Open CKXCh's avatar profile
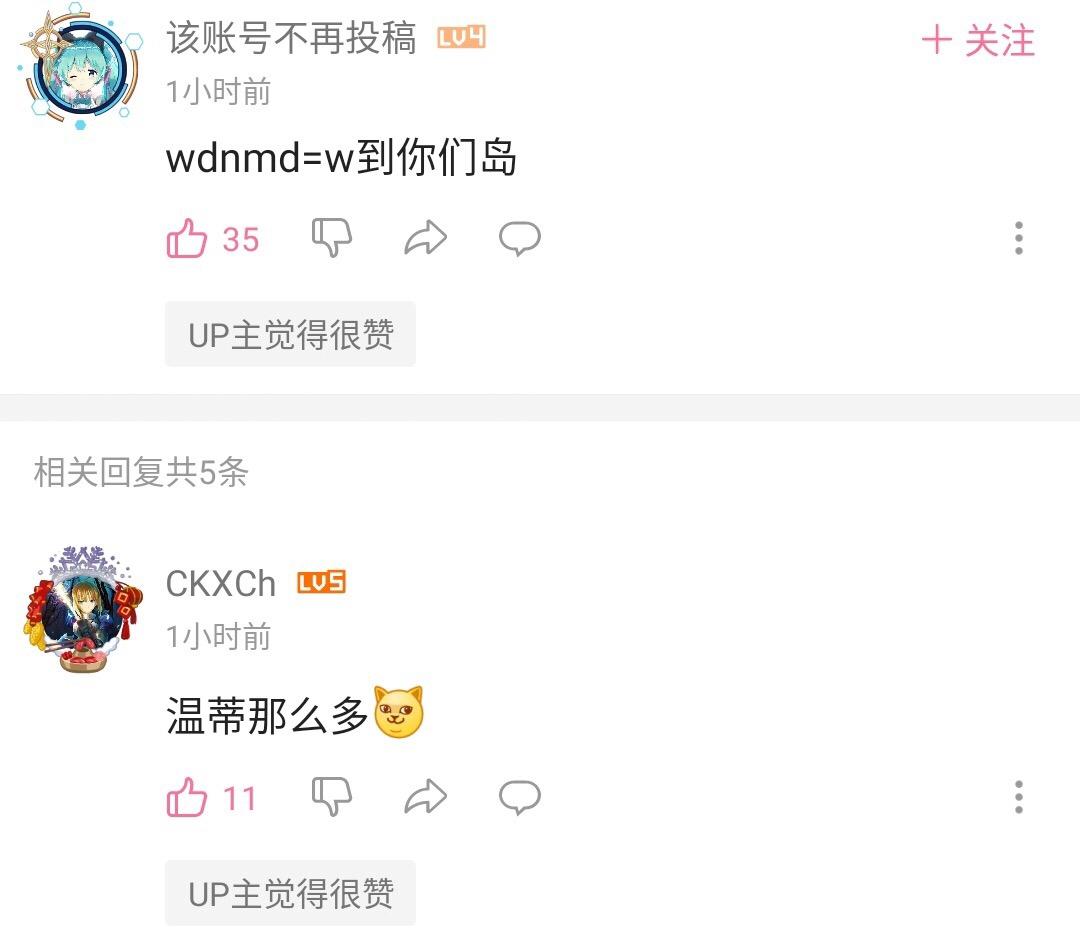Image resolution: width=1080 pixels, height=951 pixels. pyautogui.click(x=83, y=610)
